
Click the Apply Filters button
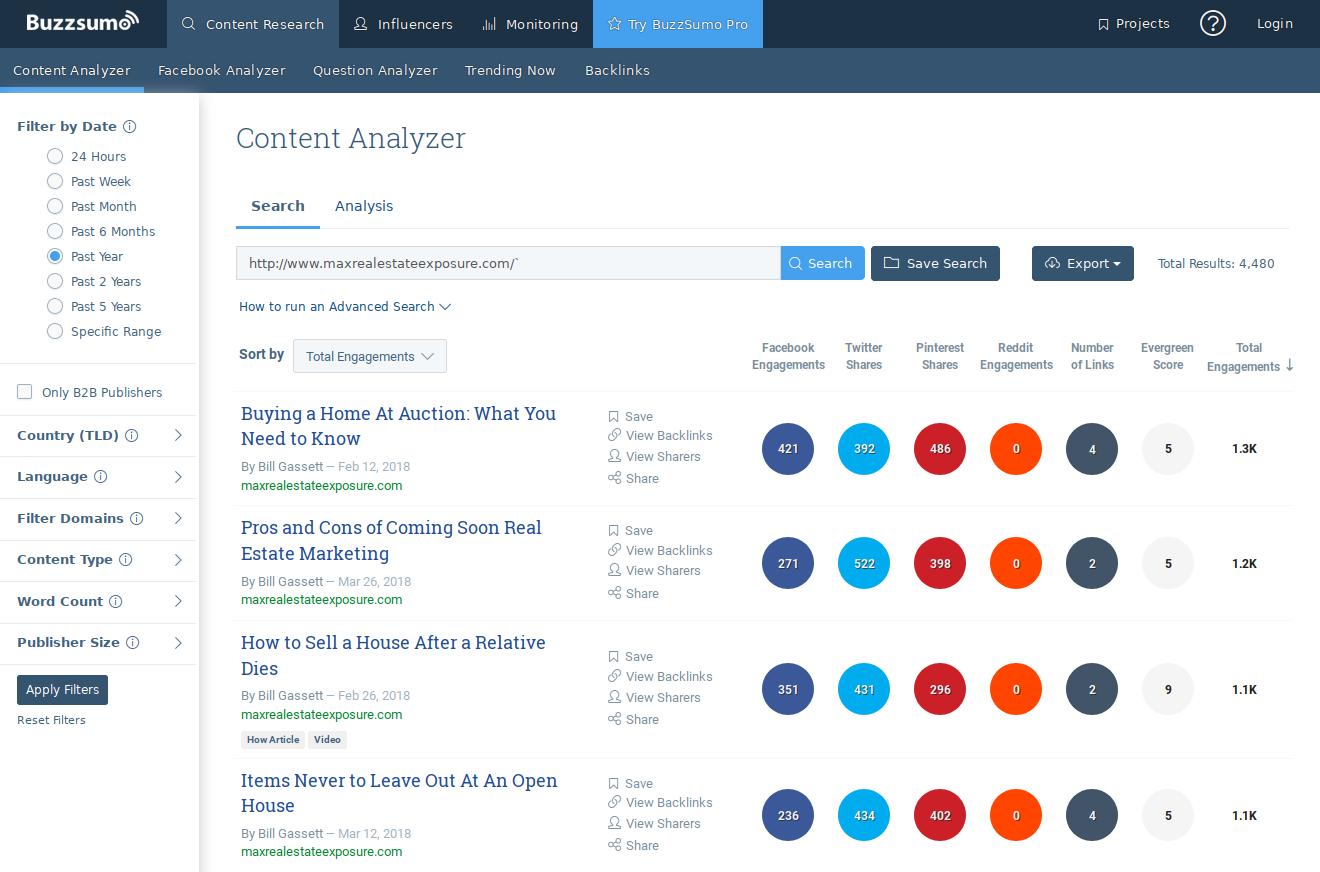click(x=62, y=690)
